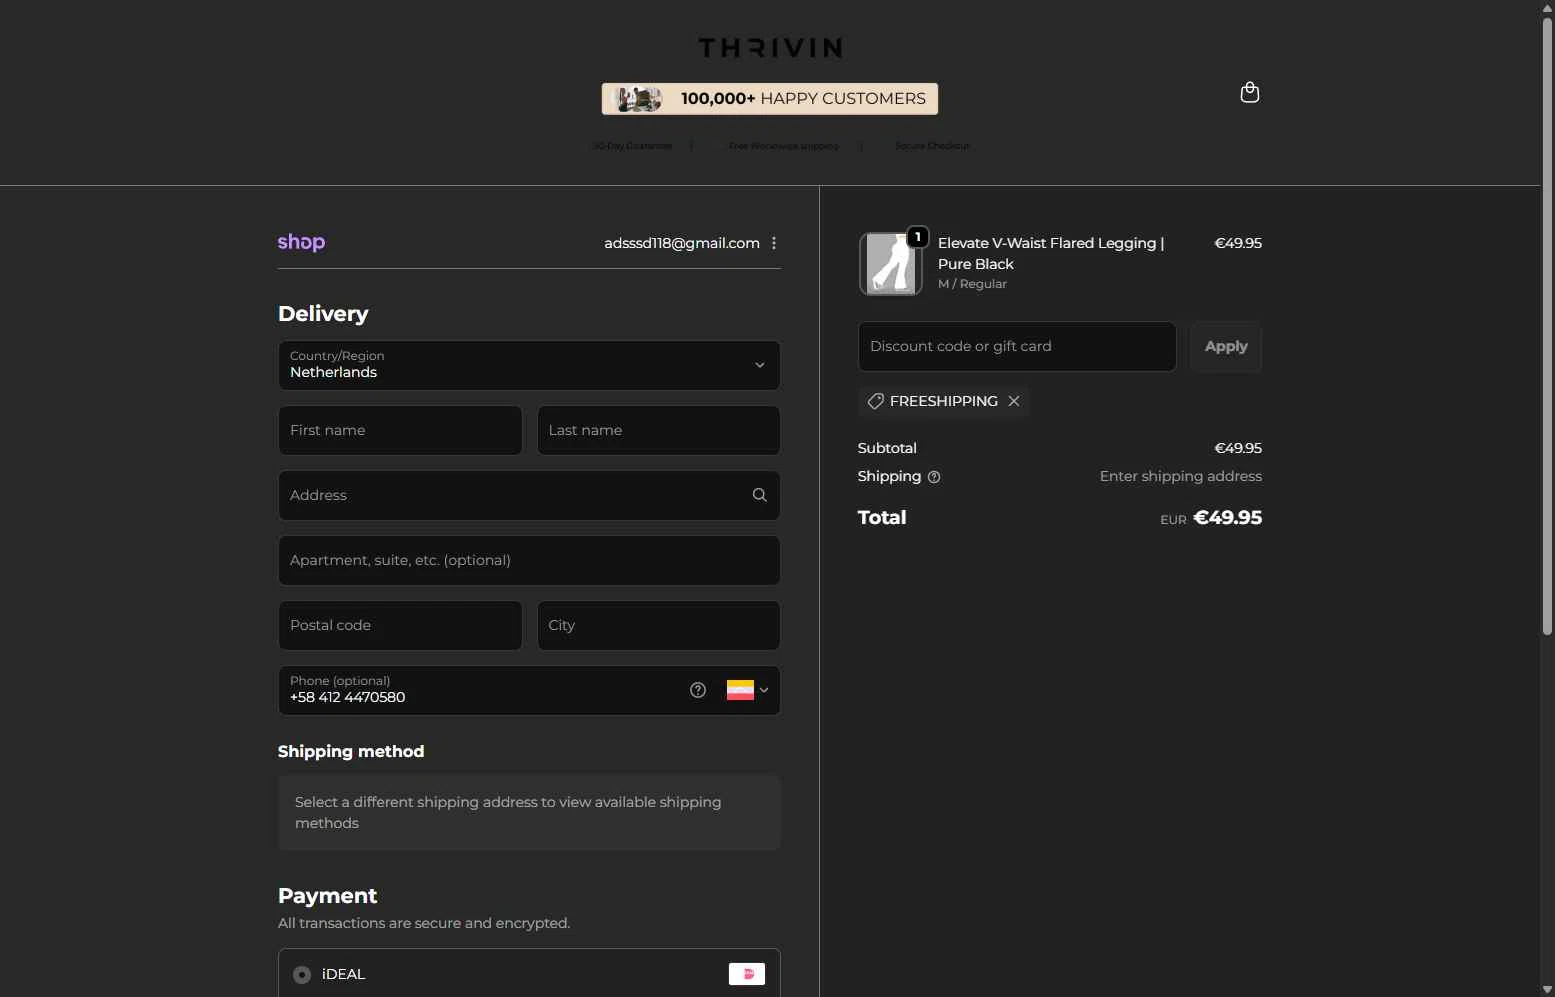Image resolution: width=1555 pixels, height=997 pixels.
Task: Click the FREESHIPPING discount tag icon
Action: (x=875, y=401)
